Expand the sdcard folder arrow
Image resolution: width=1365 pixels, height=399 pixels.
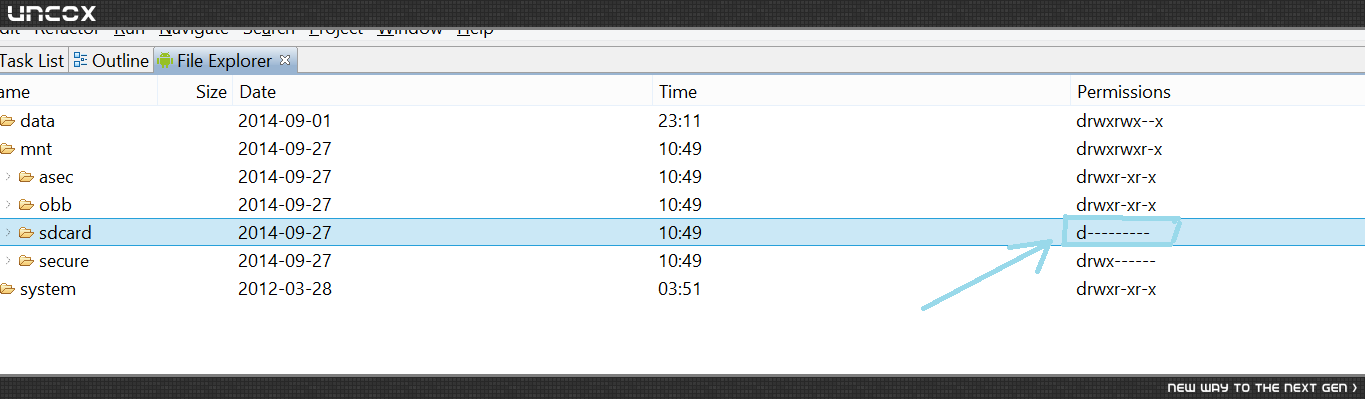[8, 233]
